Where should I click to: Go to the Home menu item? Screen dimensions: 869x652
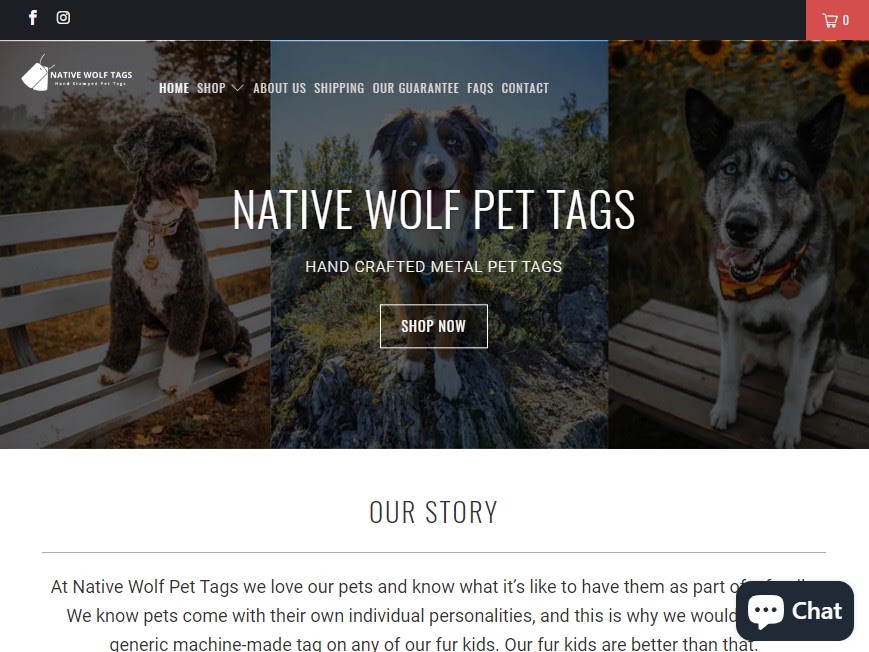pyautogui.click(x=174, y=88)
